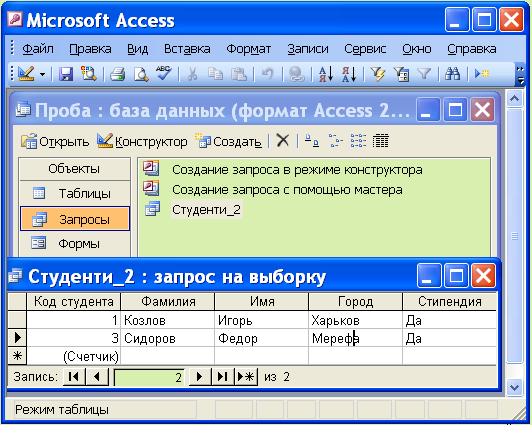This screenshot has width=532, height=425.
Task: Click the Козлов cell
Action: 168,320
